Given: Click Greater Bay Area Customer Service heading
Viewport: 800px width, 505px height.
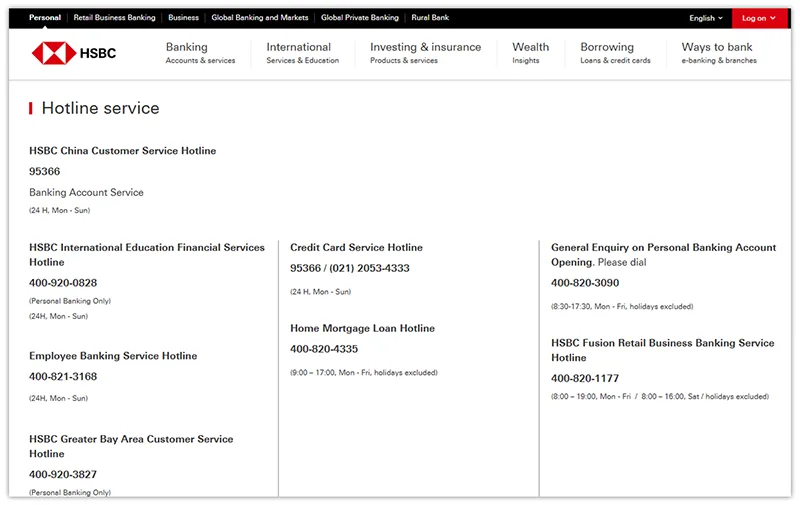Looking at the screenshot, I should click(x=131, y=446).
